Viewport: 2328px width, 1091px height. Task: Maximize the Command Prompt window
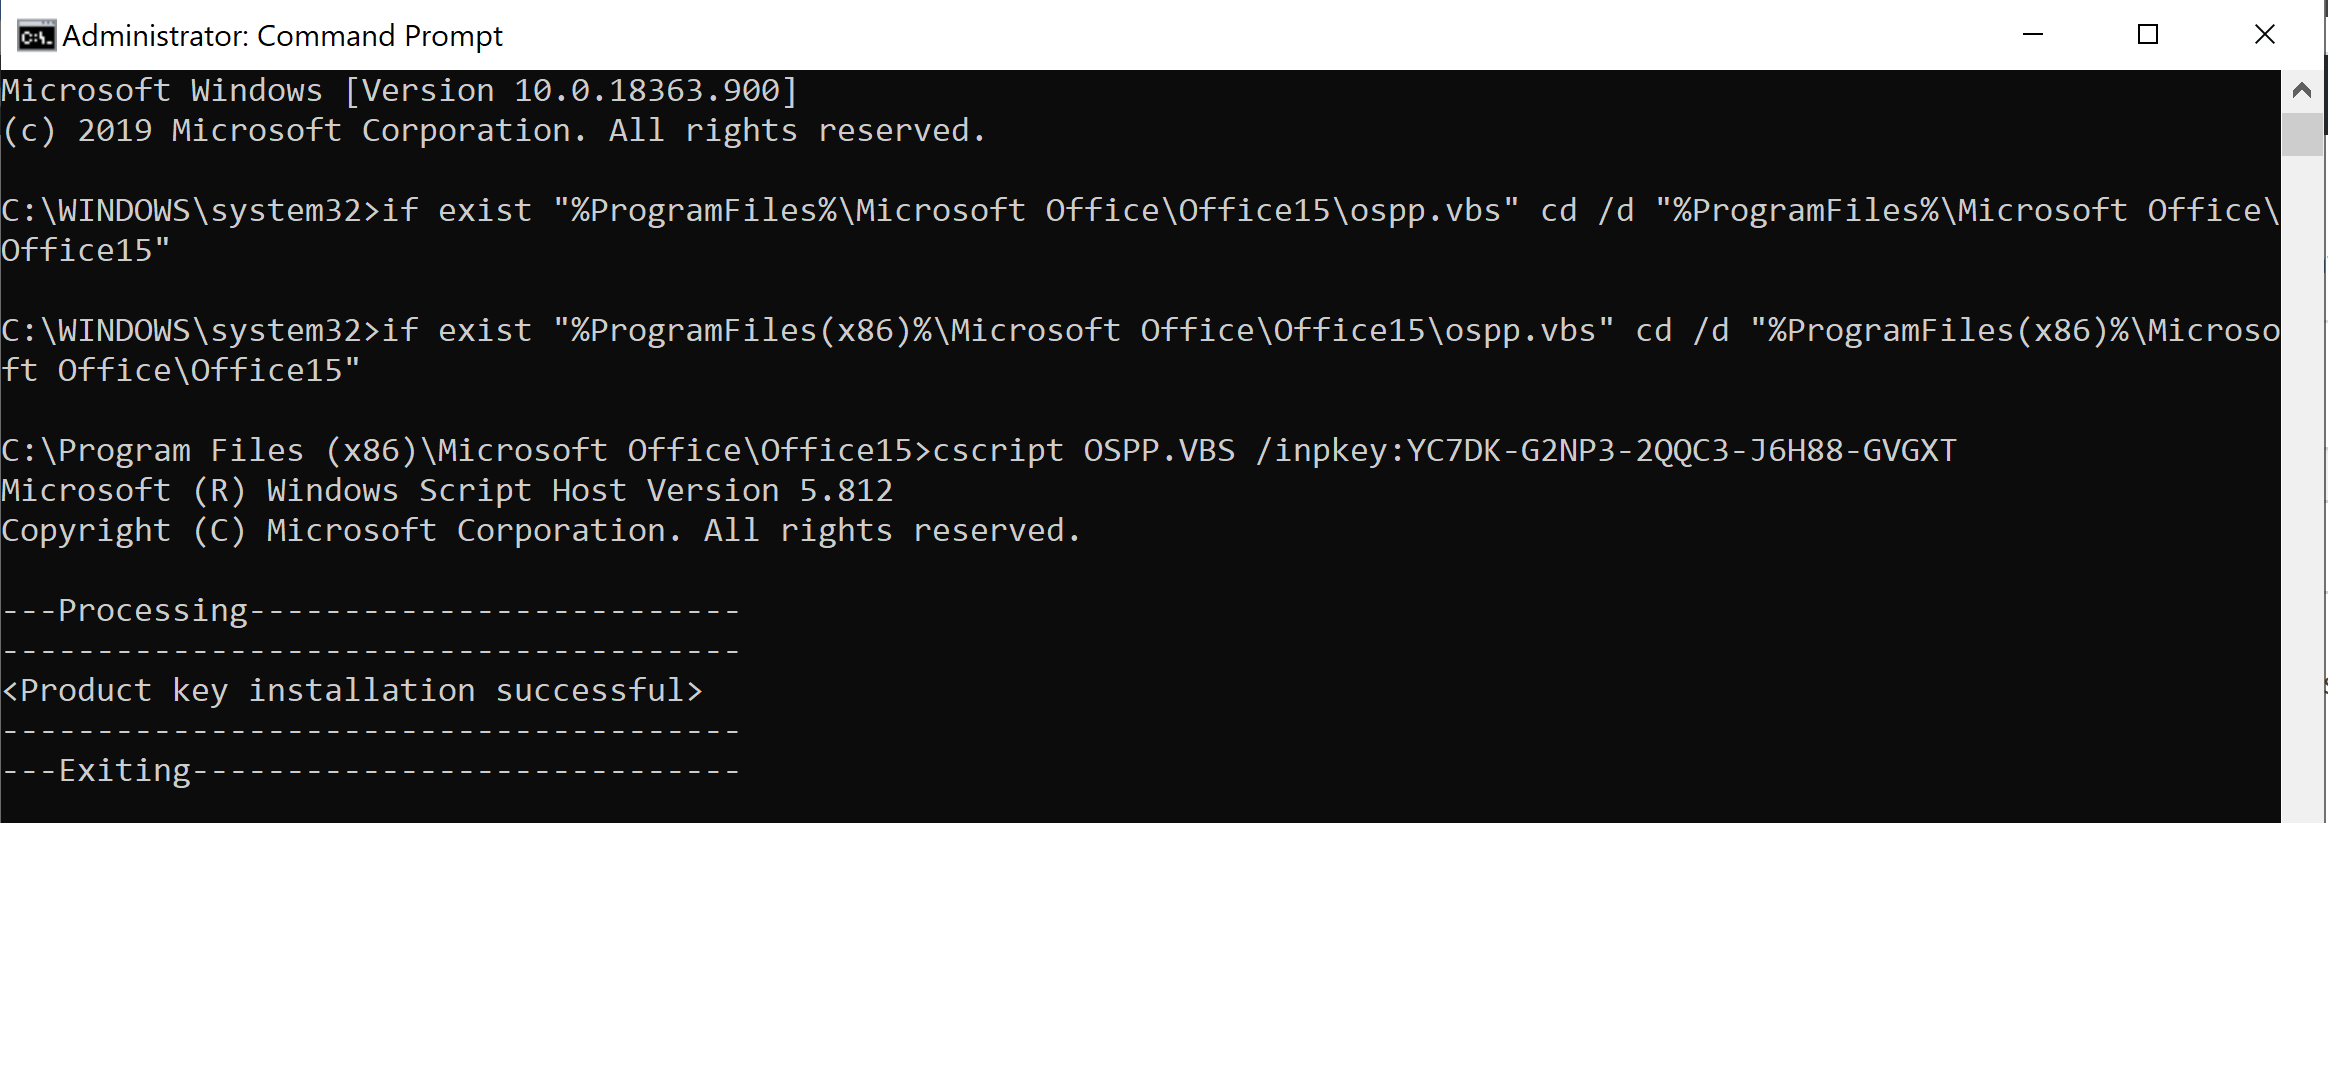[2147, 35]
